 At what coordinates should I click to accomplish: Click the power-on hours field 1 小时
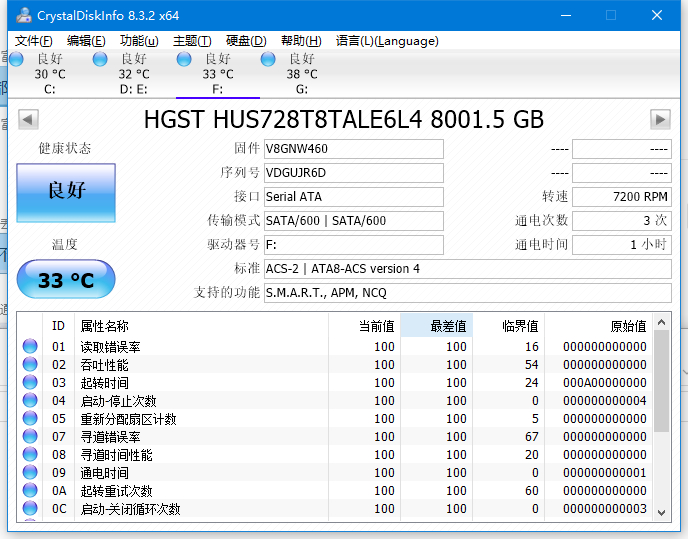pos(622,245)
